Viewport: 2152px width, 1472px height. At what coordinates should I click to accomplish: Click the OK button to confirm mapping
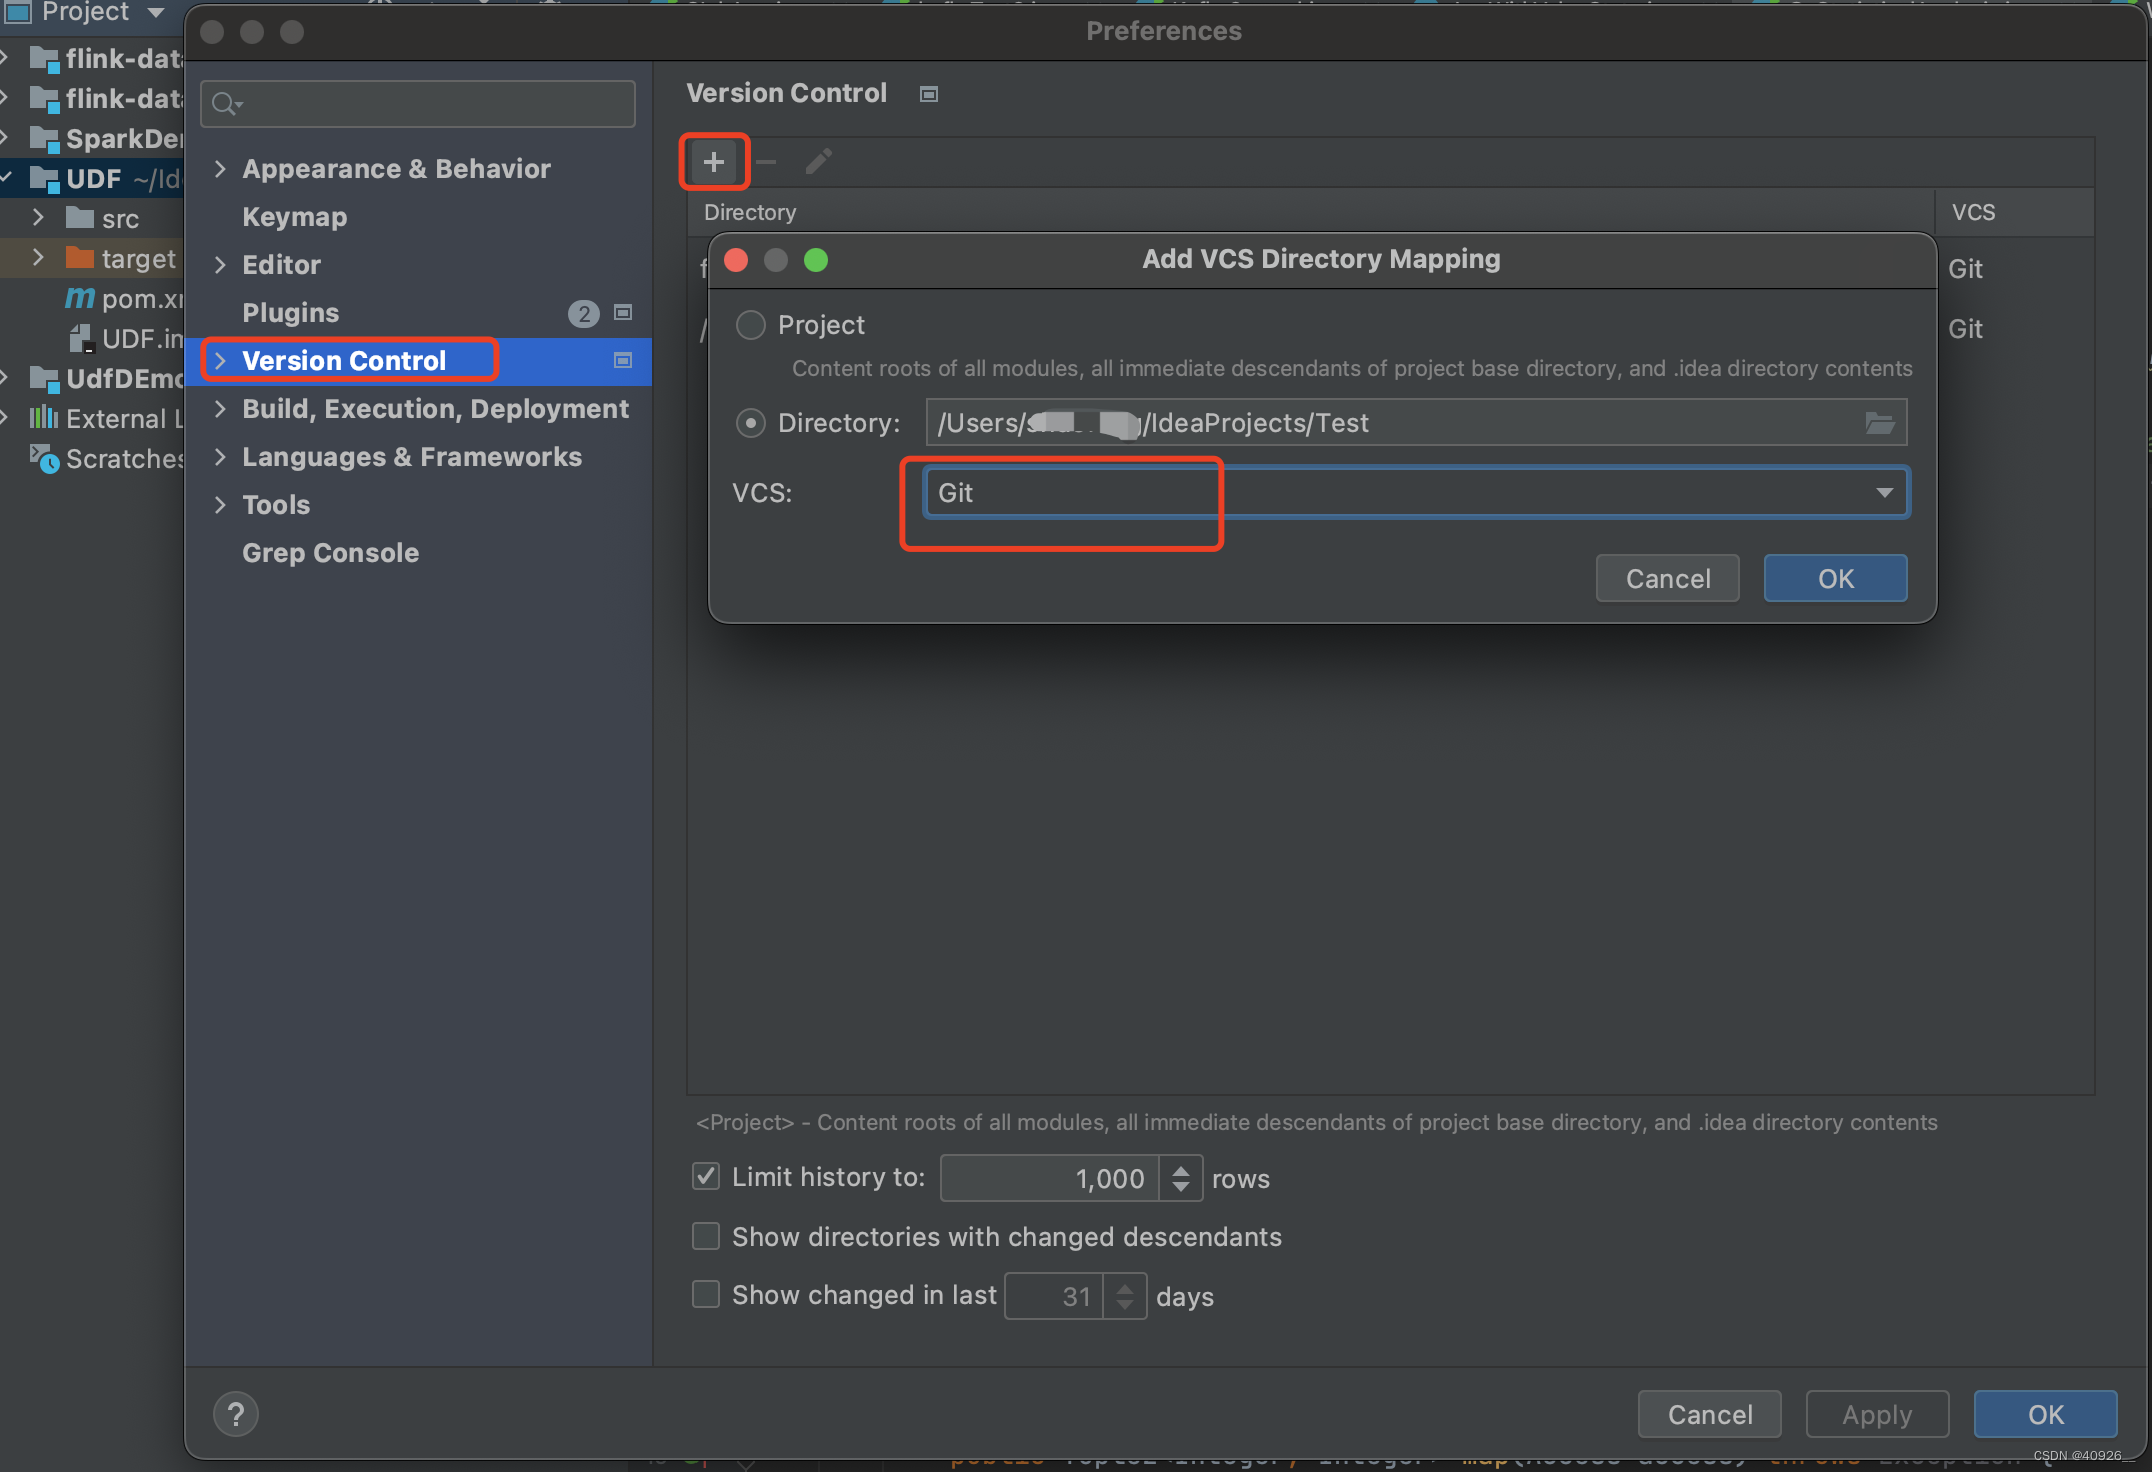pos(1836,577)
